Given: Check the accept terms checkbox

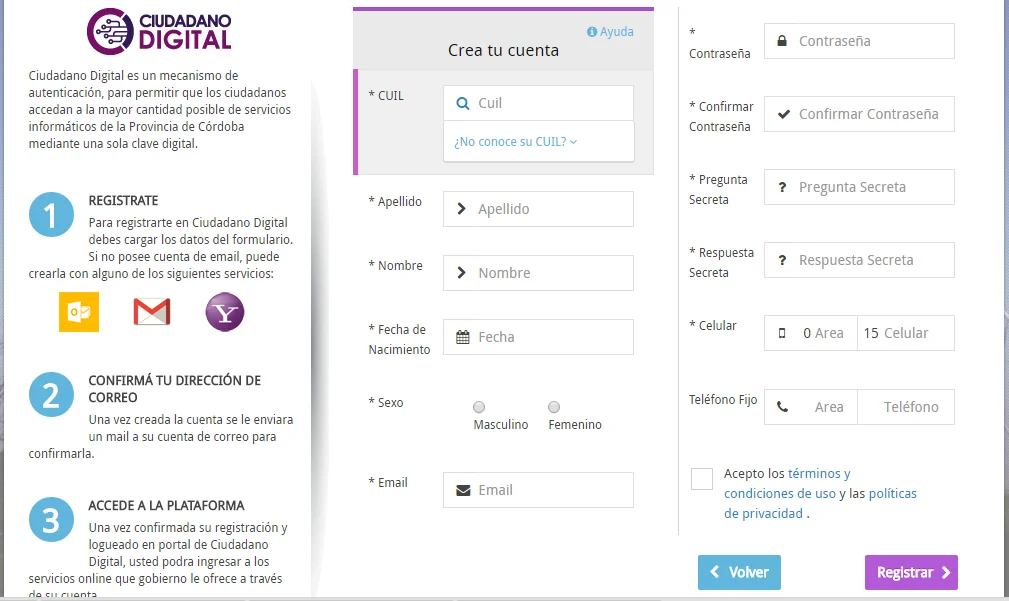Looking at the screenshot, I should [x=701, y=479].
